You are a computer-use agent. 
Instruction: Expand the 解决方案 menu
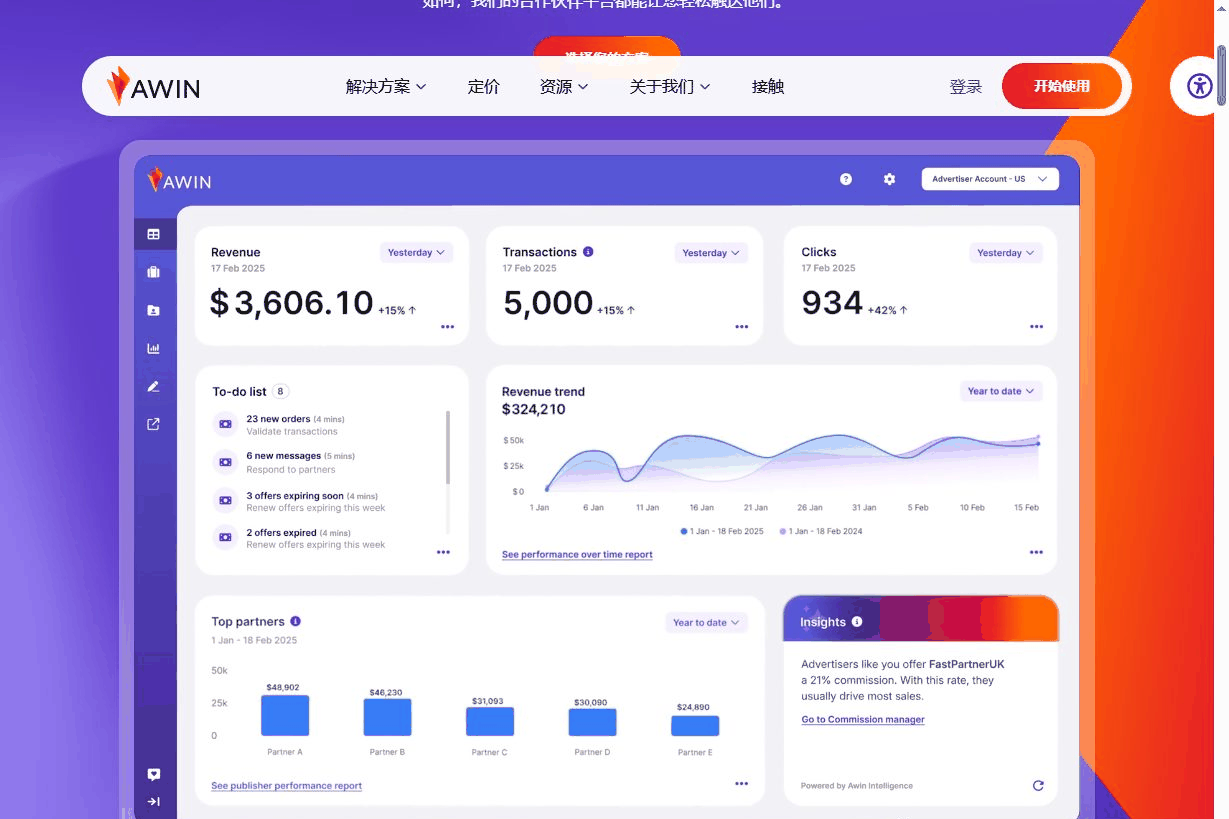point(386,87)
